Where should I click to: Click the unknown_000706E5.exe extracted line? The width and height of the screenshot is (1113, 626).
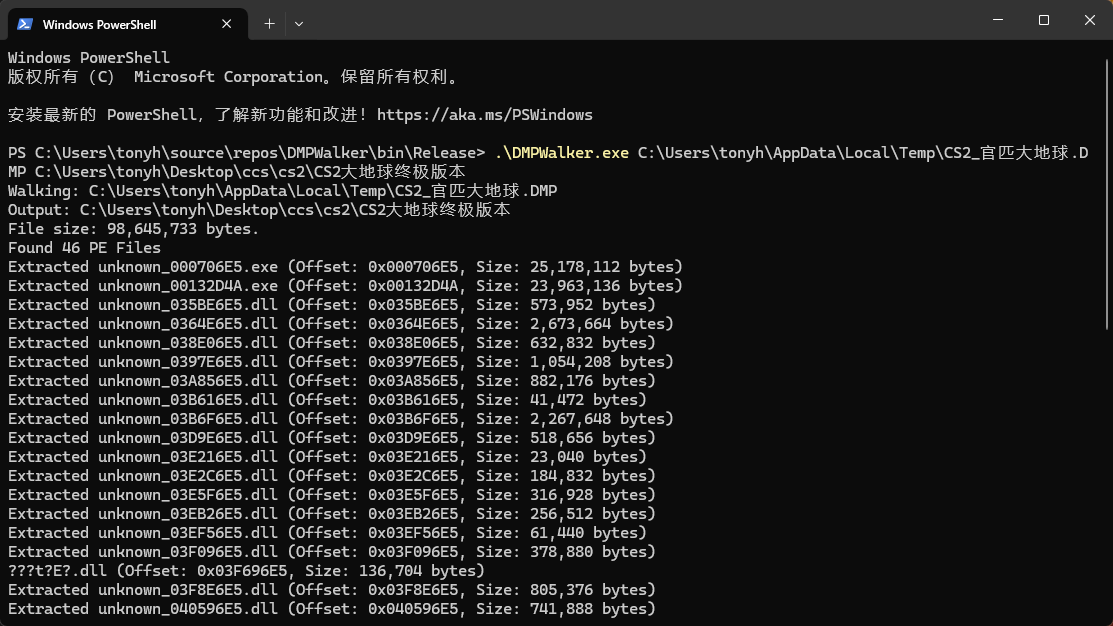click(345, 267)
